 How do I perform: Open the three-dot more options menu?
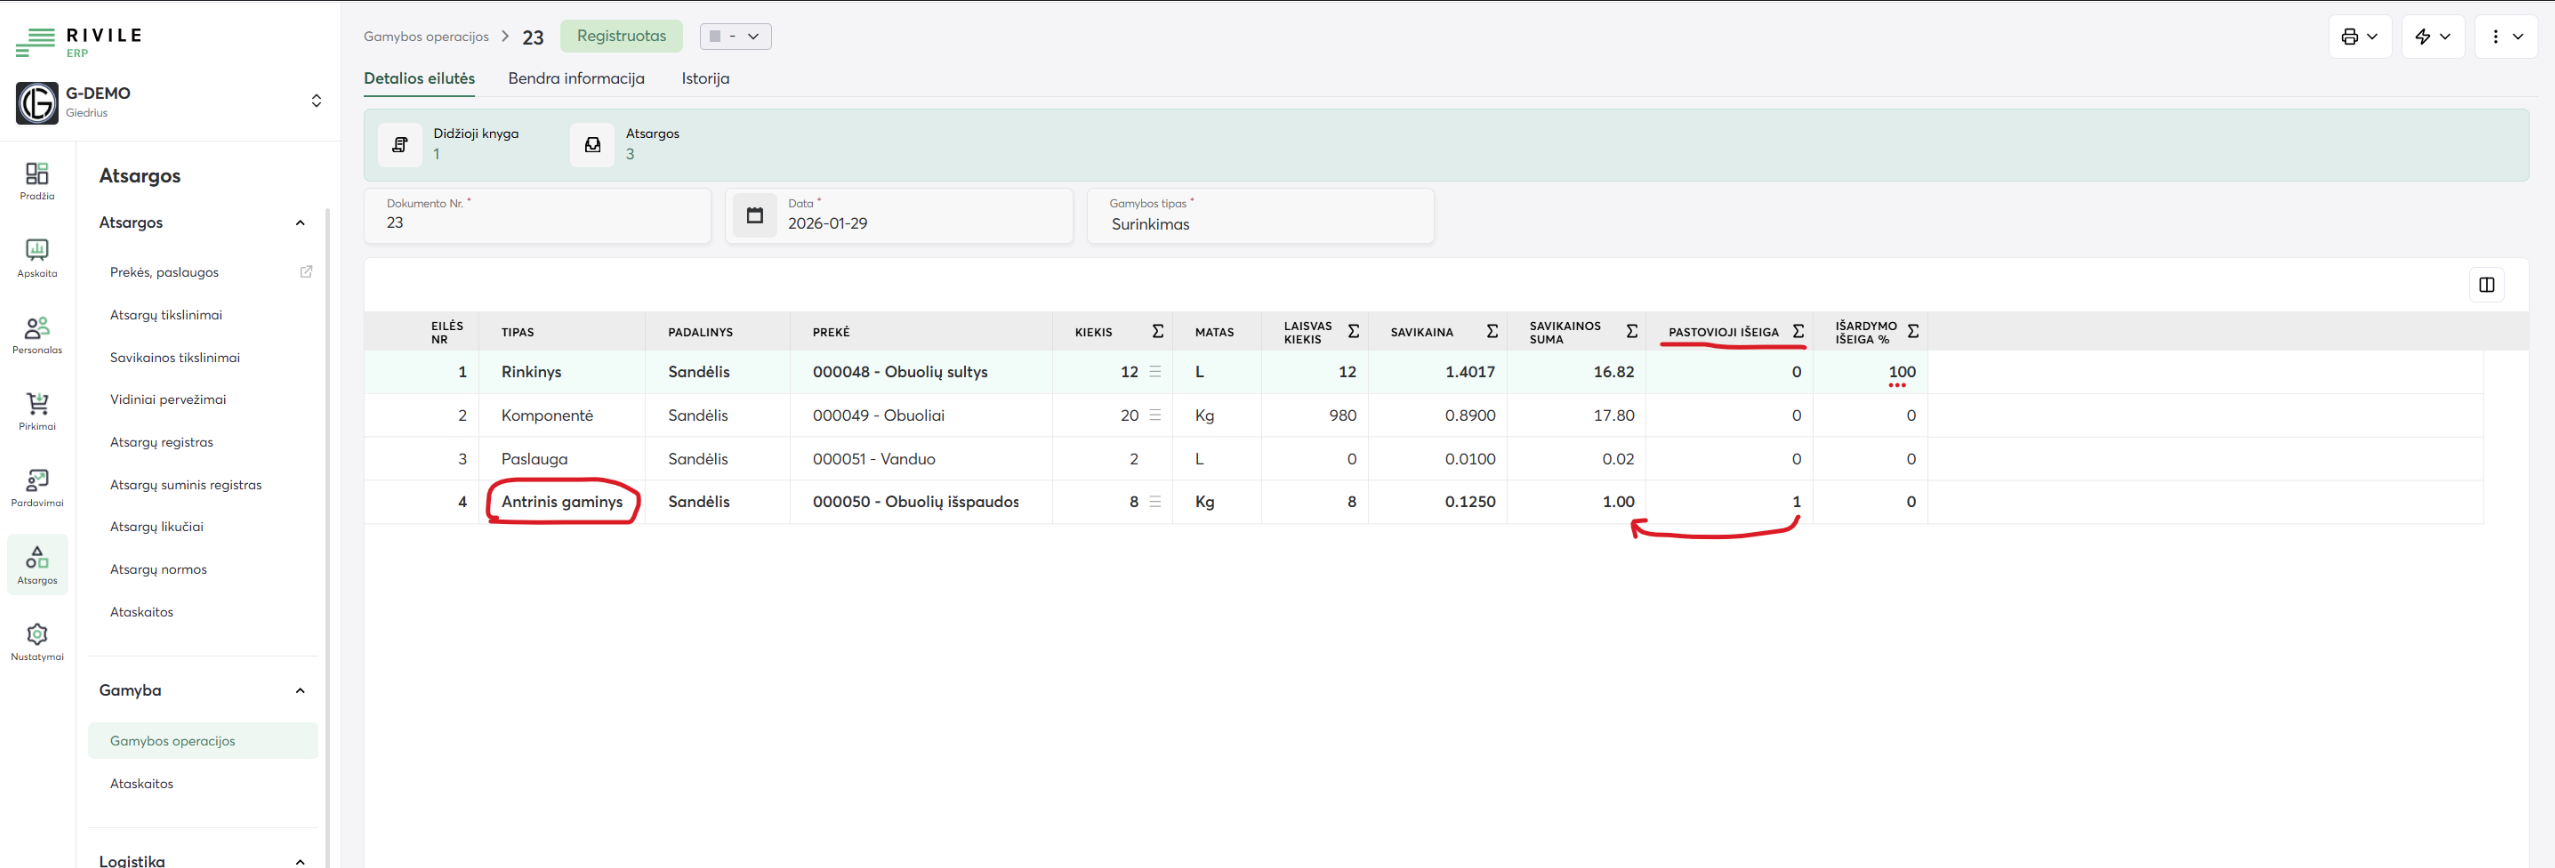pyautogui.click(x=2505, y=37)
